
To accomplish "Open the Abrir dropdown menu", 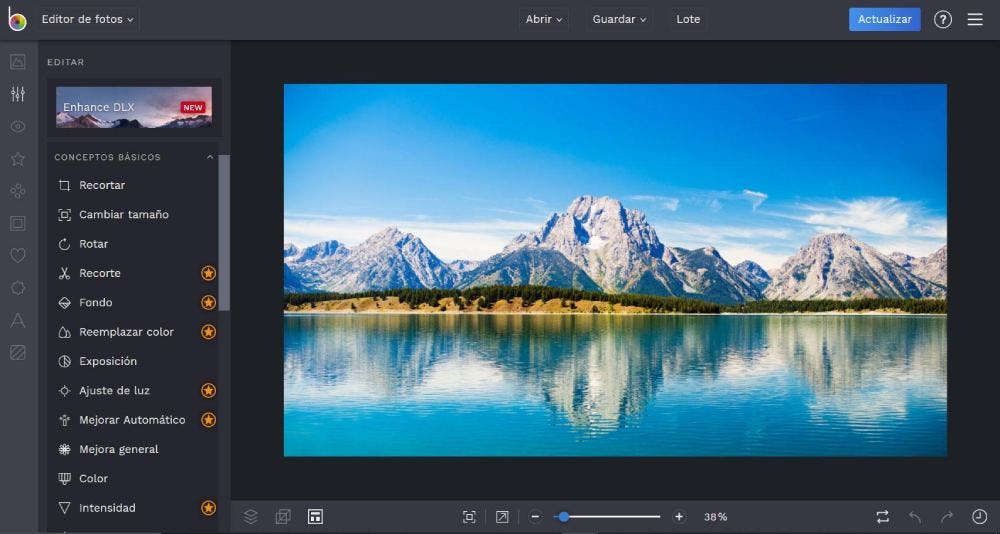I will pos(544,19).
